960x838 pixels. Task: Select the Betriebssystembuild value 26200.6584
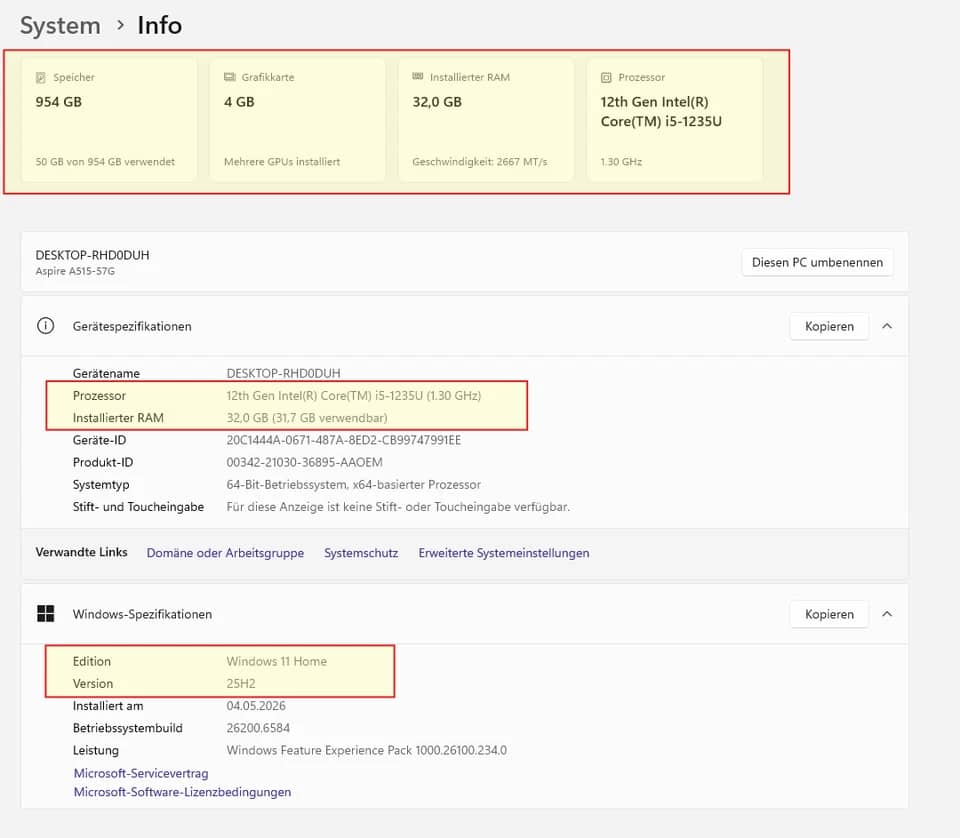(258, 728)
